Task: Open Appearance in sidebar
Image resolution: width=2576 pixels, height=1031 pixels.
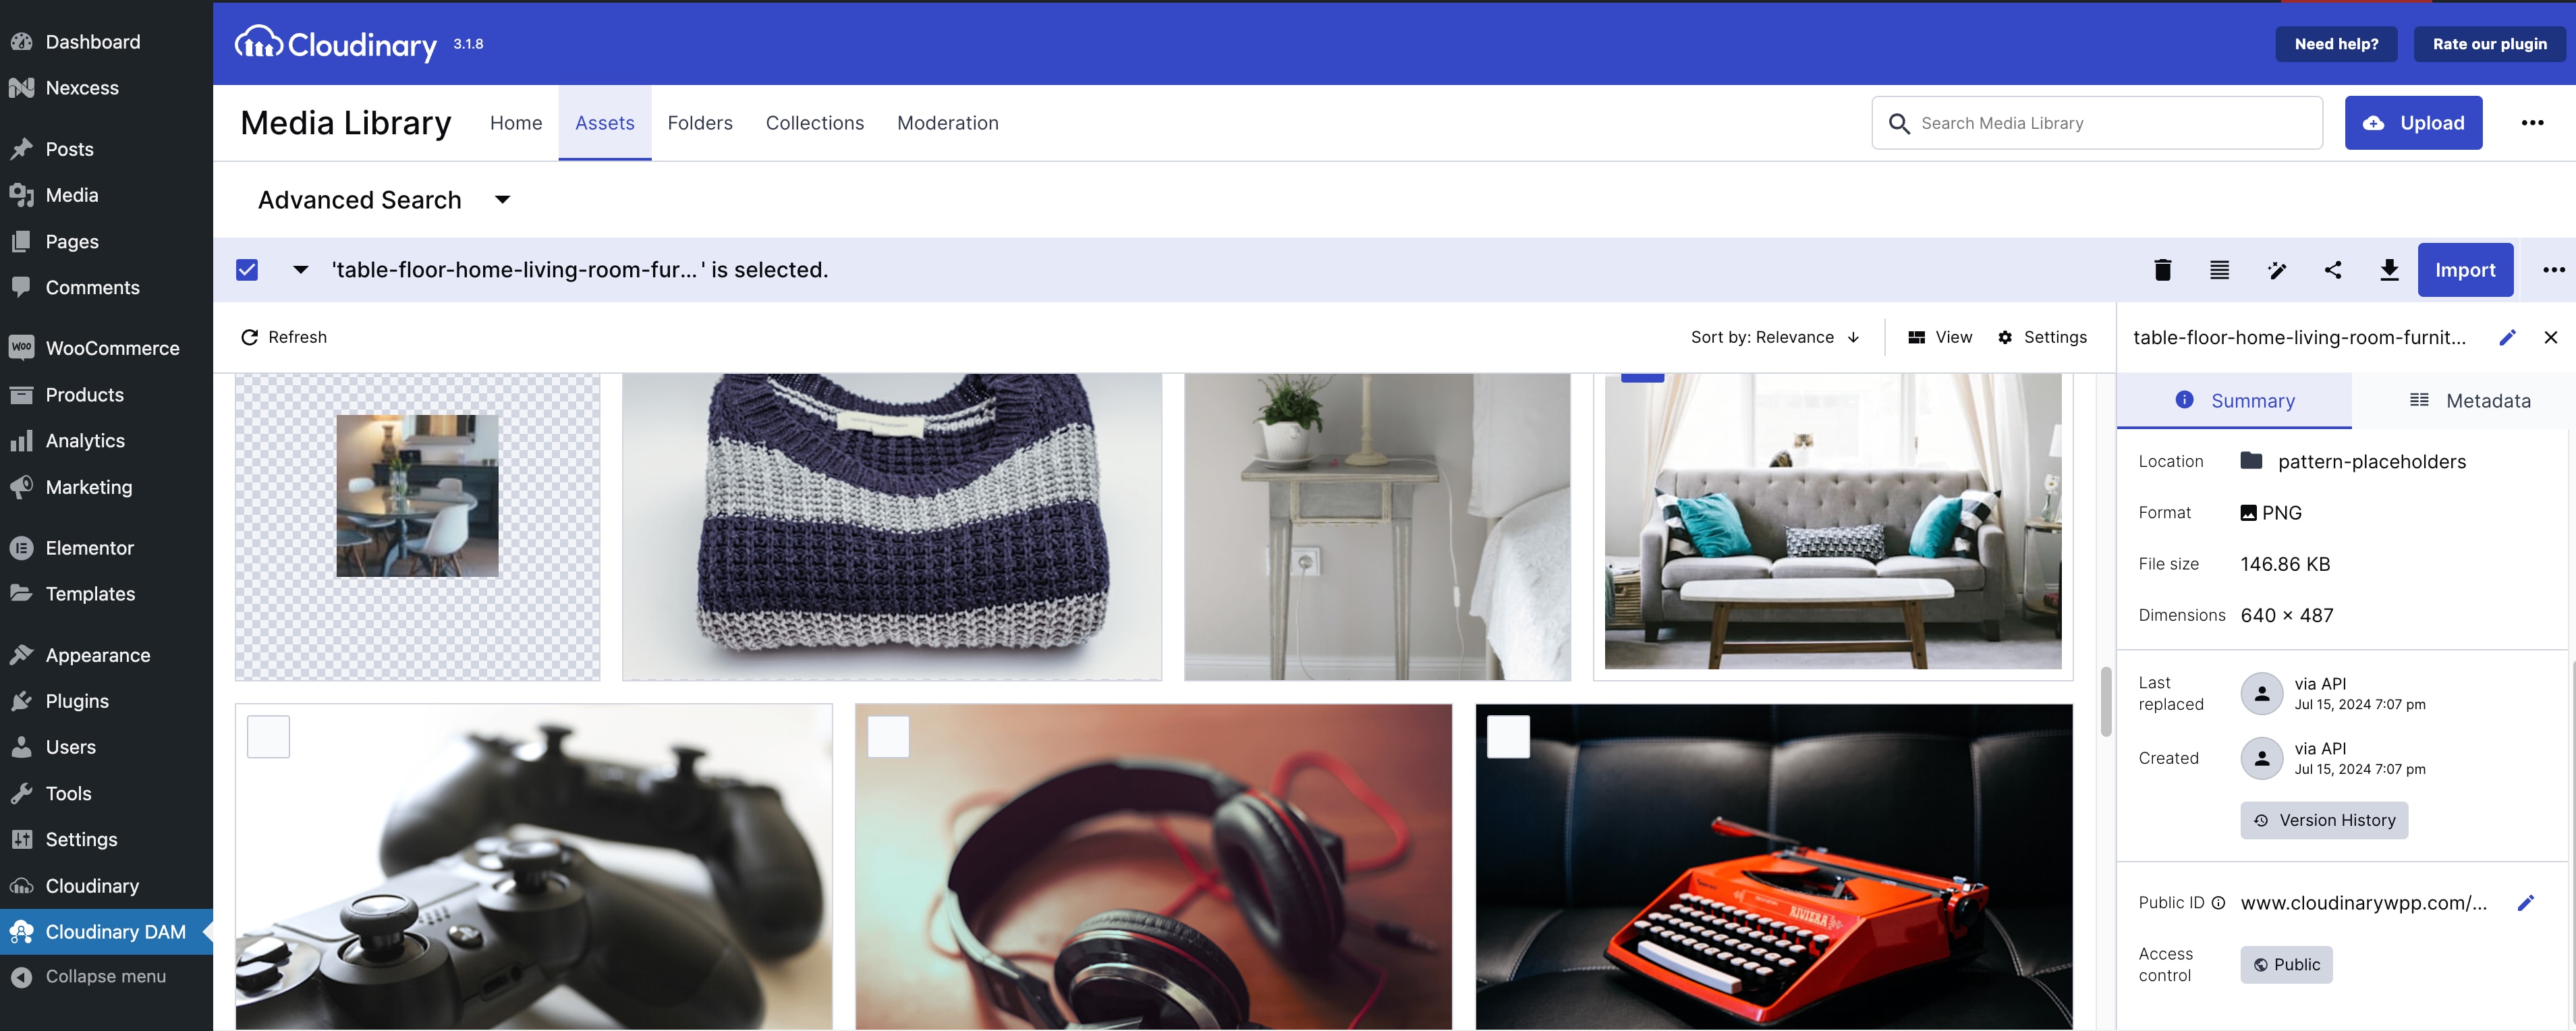Action: (106, 655)
